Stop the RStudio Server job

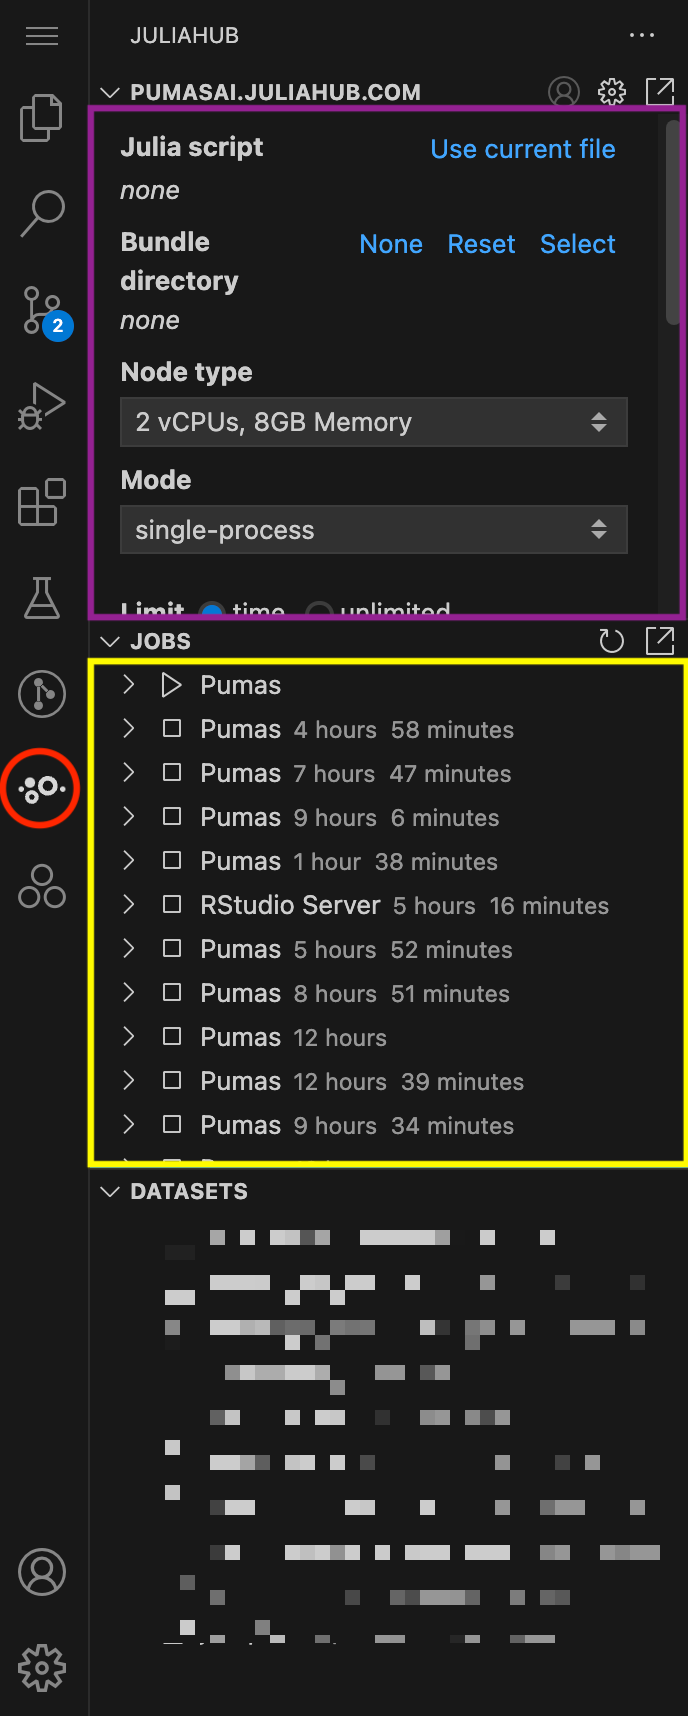(172, 905)
